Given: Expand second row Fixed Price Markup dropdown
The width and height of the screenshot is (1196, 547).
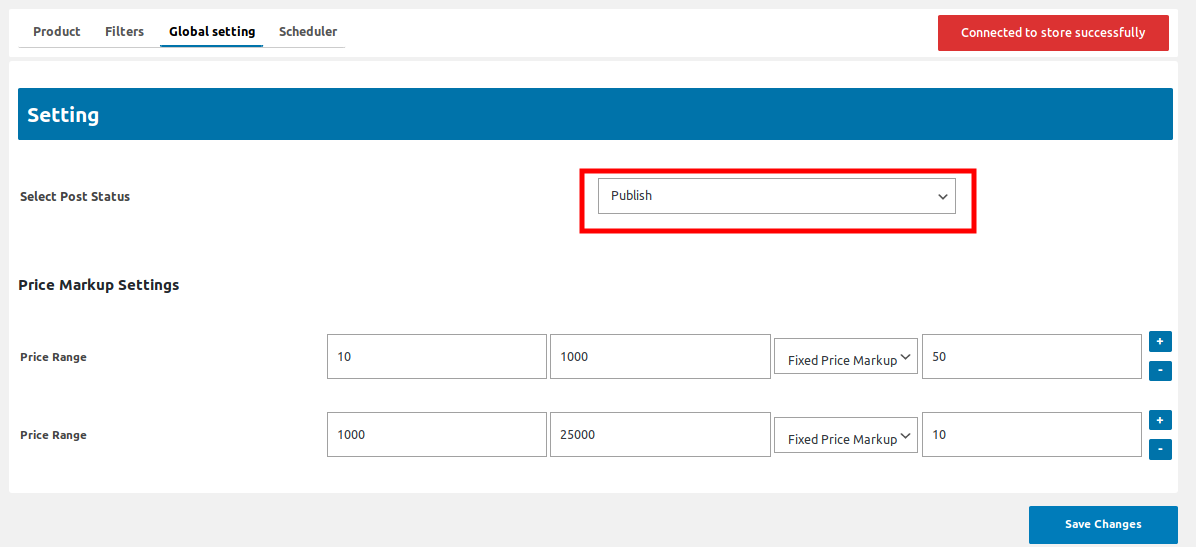Looking at the screenshot, I should 845,436.
